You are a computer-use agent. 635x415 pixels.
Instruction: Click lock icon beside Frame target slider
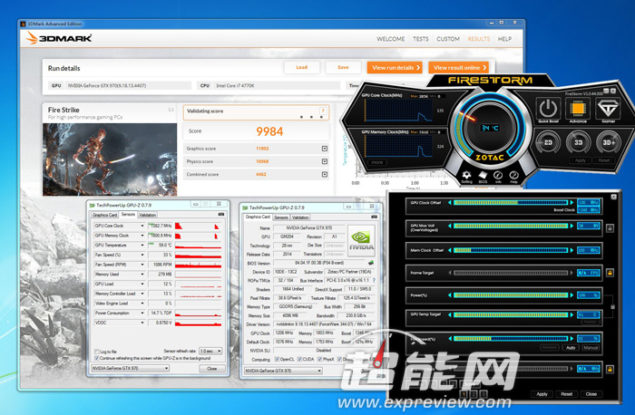[x=610, y=273]
